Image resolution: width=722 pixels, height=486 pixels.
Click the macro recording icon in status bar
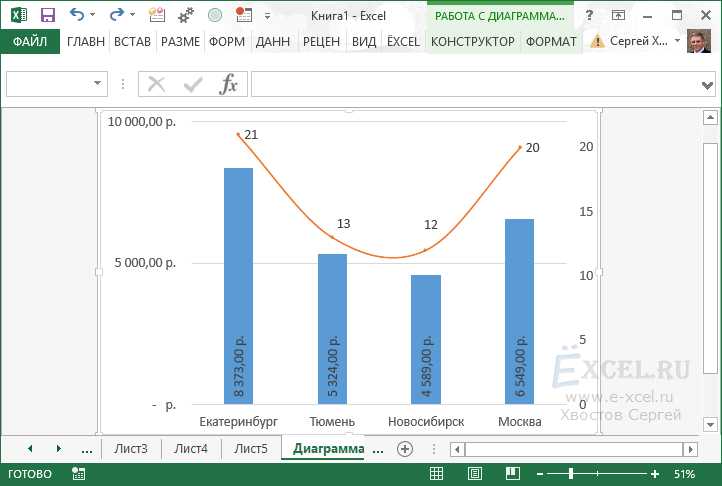(78, 474)
